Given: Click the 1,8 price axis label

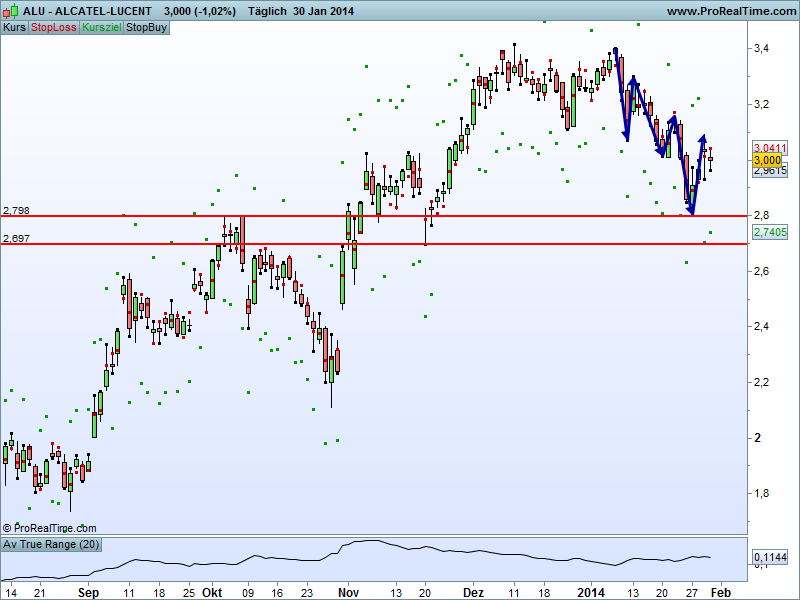Looking at the screenshot, I should (762, 493).
